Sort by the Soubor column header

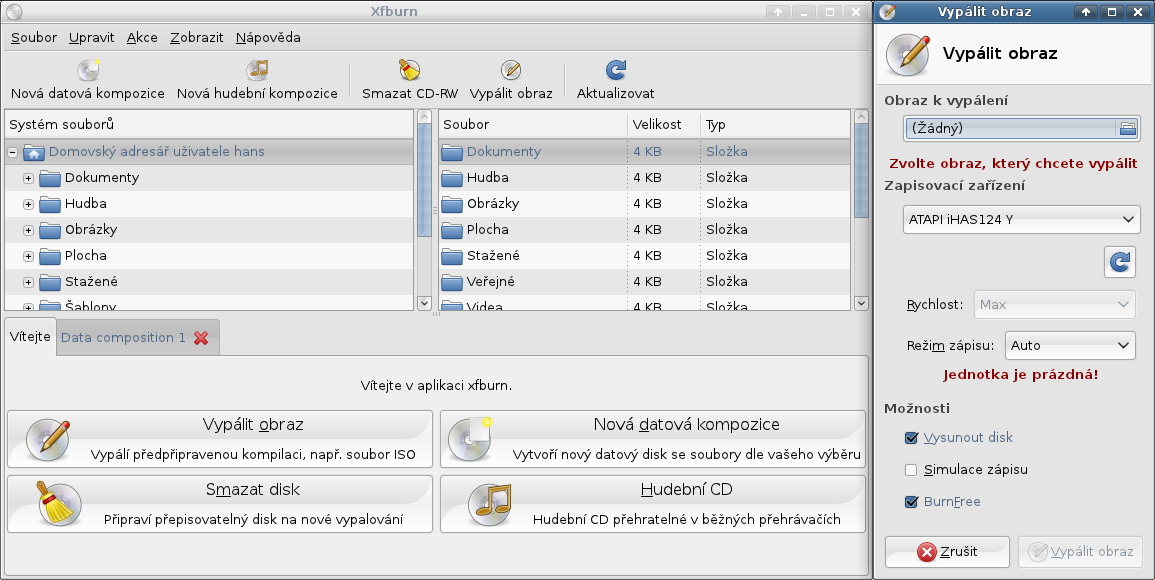[x=533, y=125]
